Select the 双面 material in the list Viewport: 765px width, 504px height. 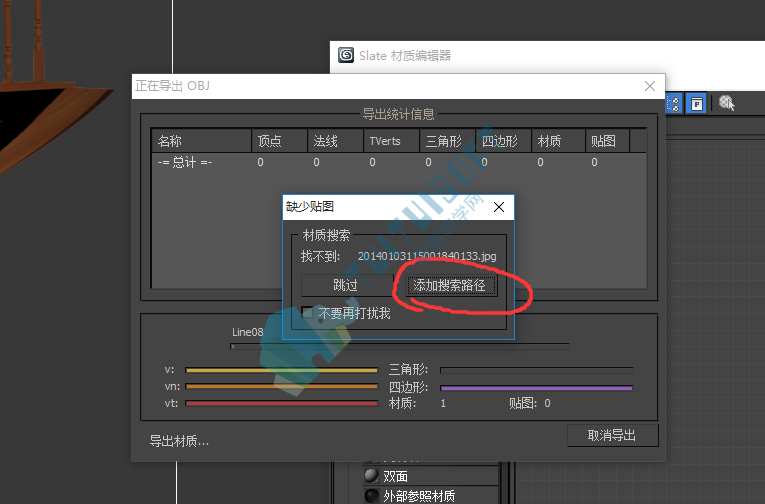point(431,476)
